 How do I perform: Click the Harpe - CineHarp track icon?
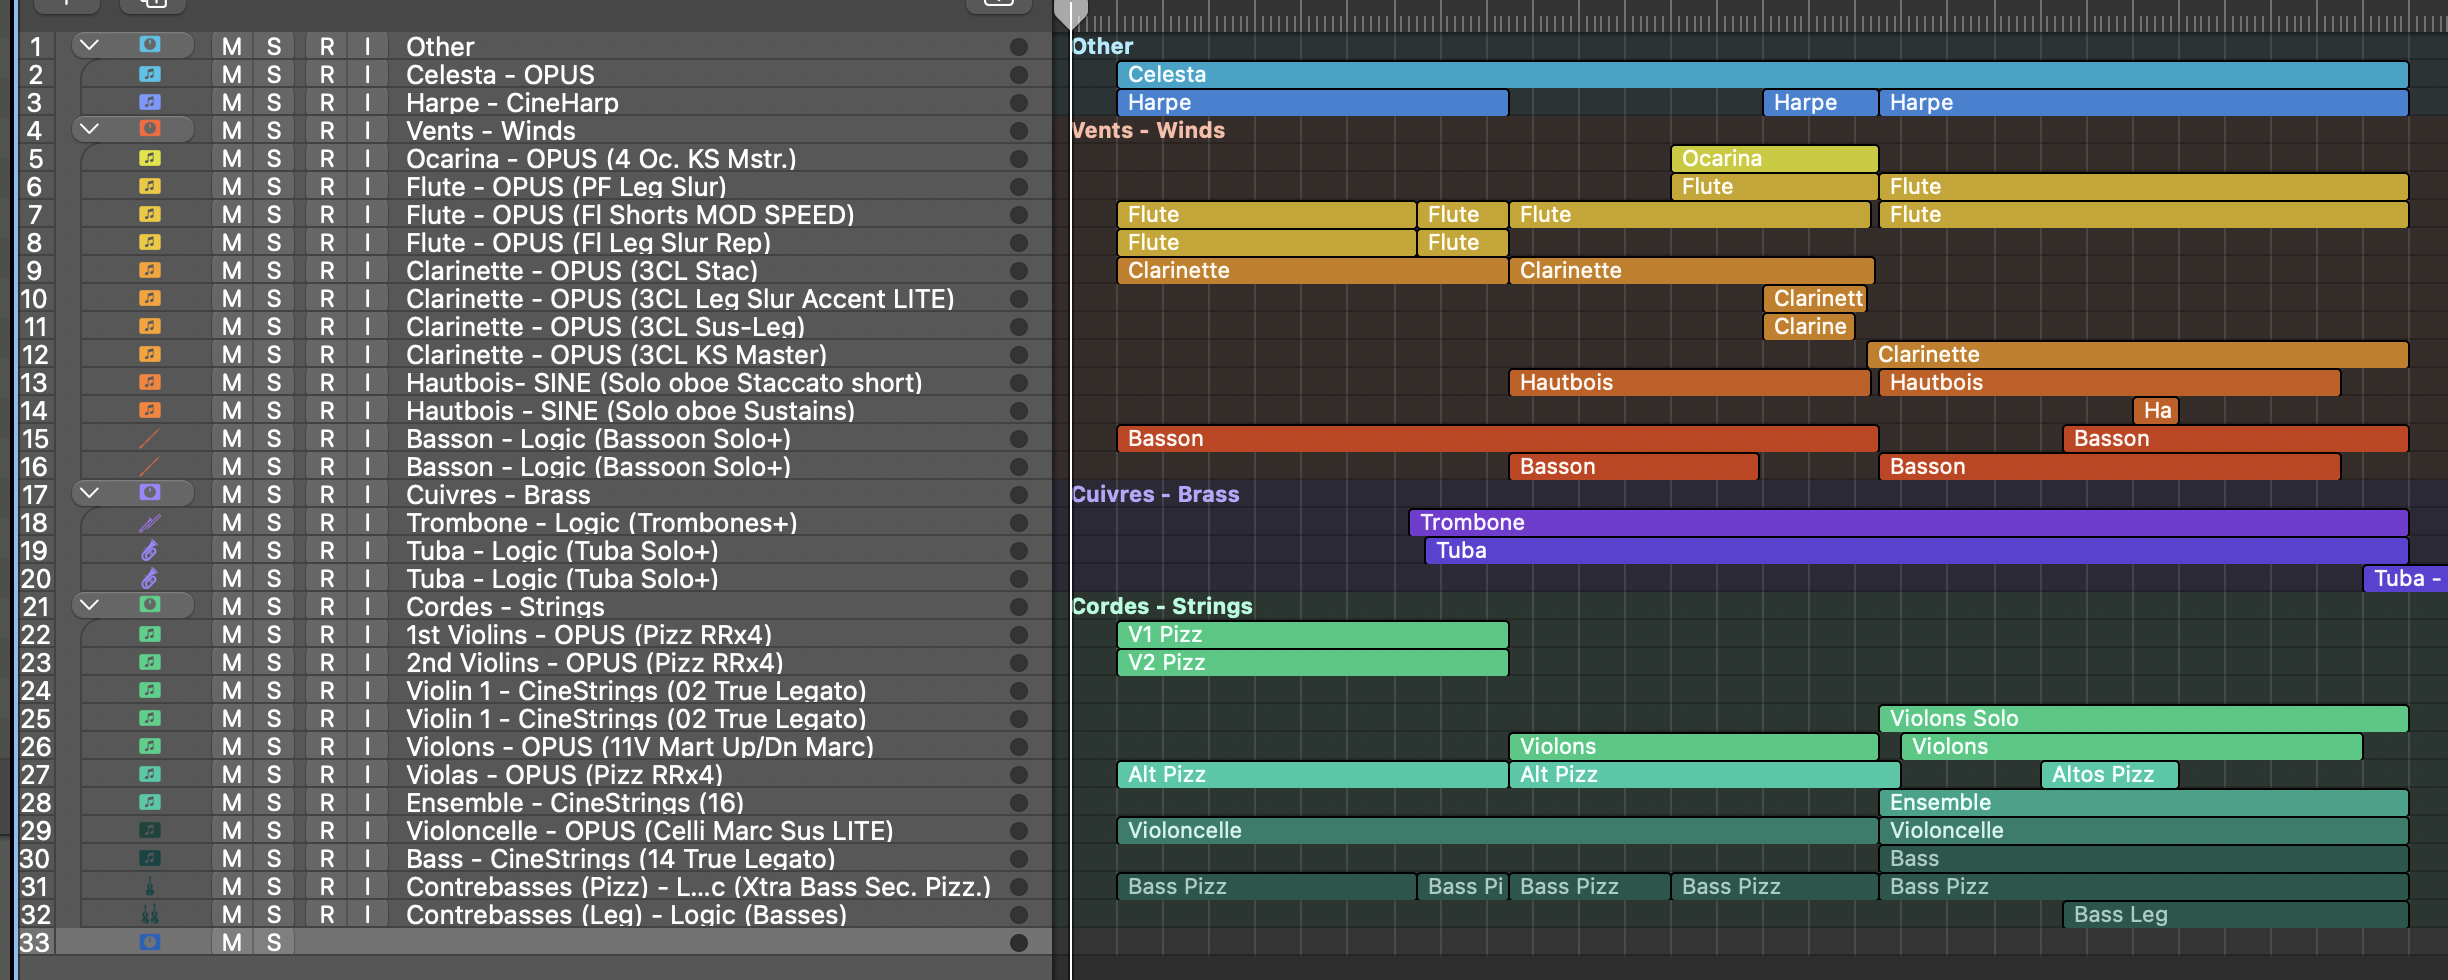tap(149, 102)
